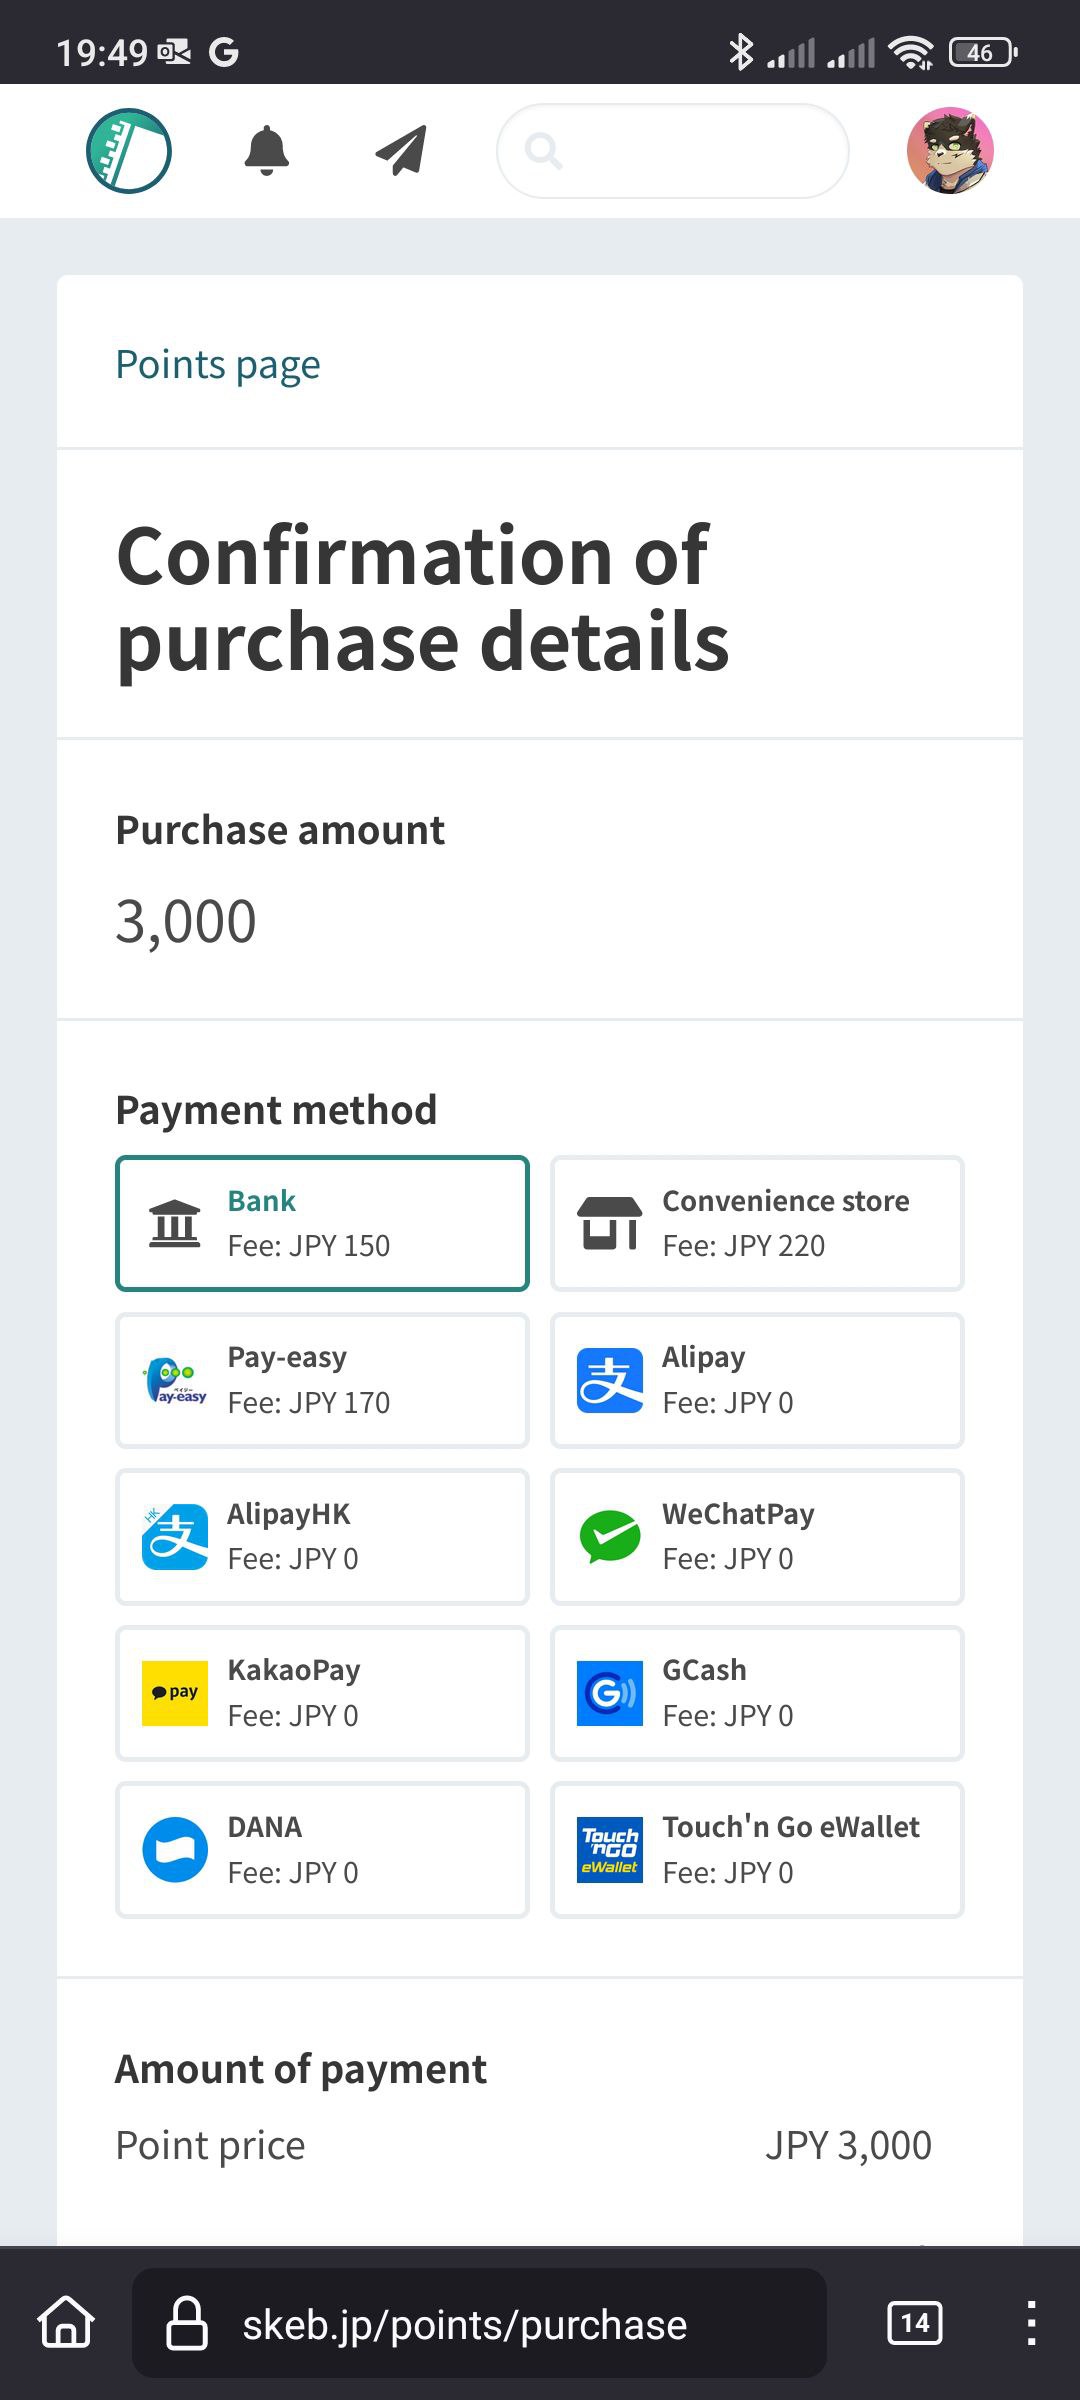Open the user profile avatar
The width and height of the screenshot is (1080, 2400).
coord(950,151)
